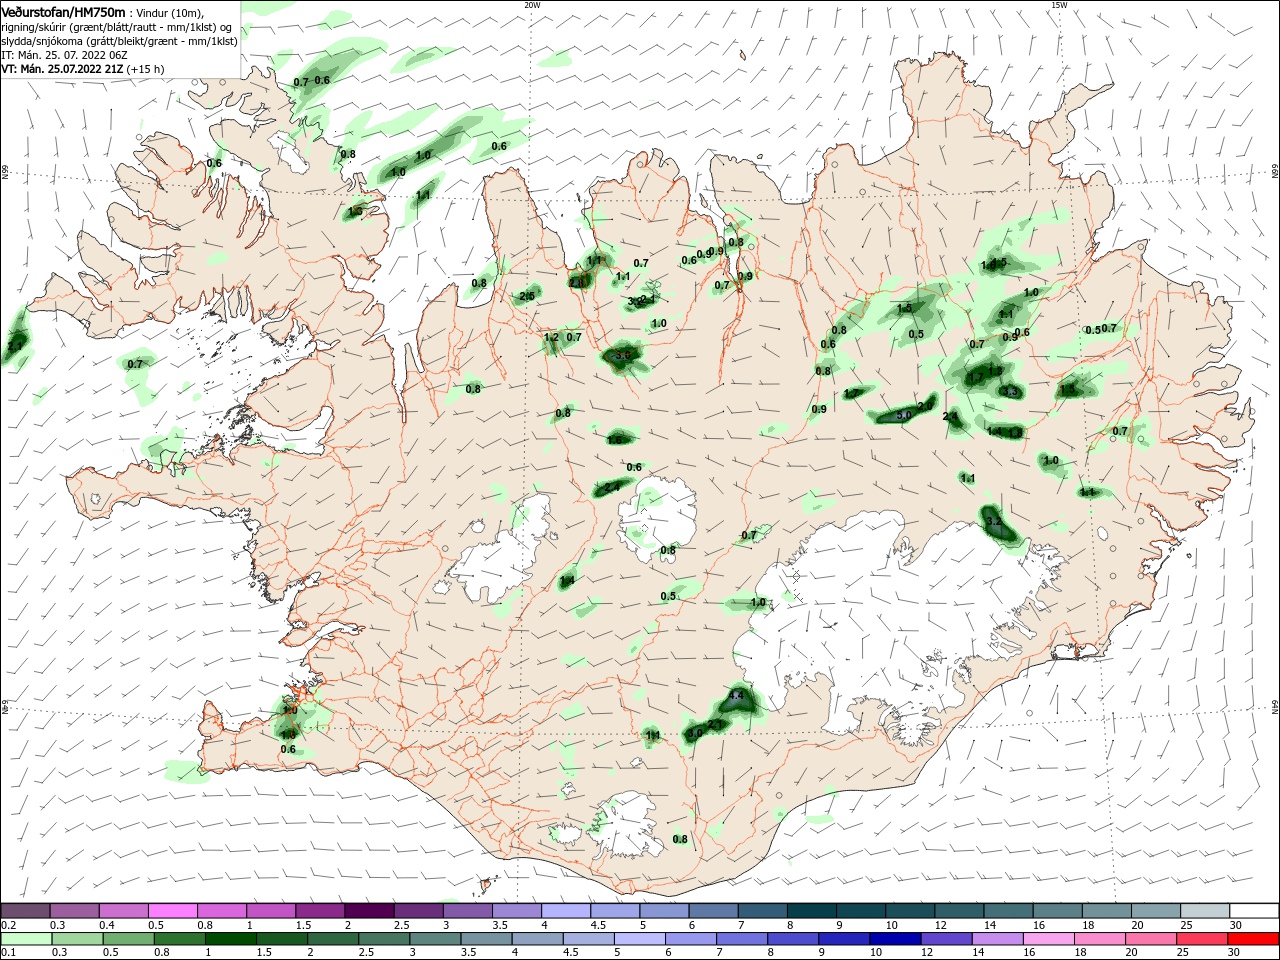Select dark purple swatch between 2 and 2.5, top legend row
This screenshot has height=960, width=1280.
coord(369,911)
